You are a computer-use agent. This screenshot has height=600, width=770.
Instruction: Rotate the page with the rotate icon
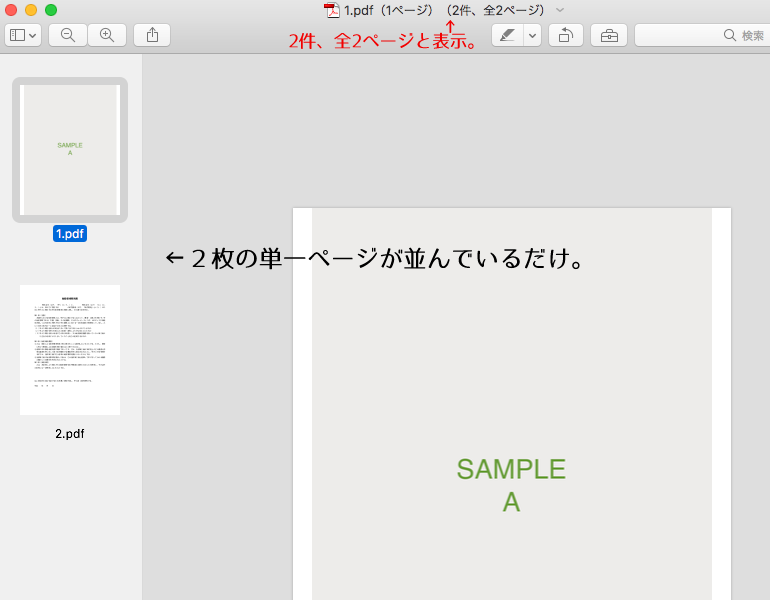[x=566, y=35]
